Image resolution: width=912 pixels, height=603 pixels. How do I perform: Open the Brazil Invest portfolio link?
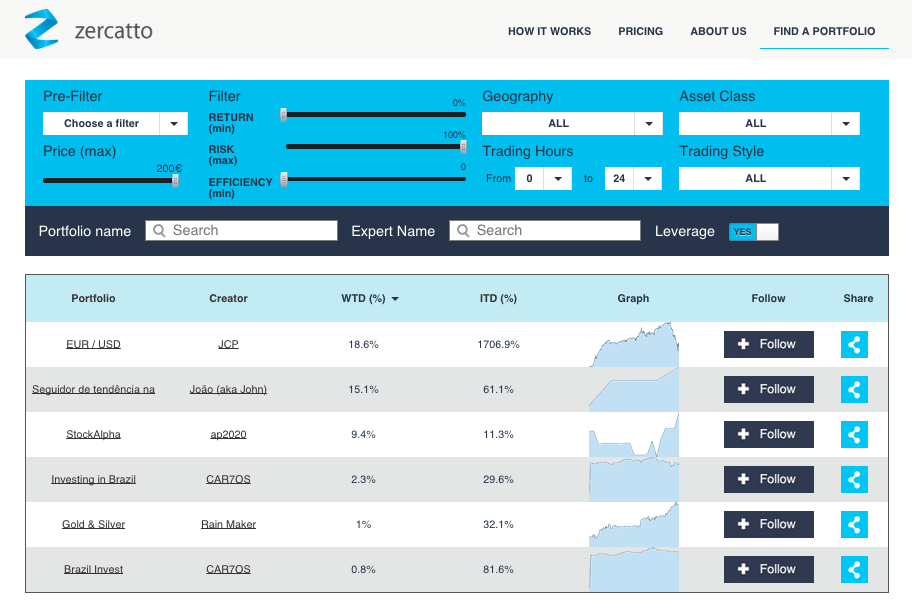tap(93, 569)
